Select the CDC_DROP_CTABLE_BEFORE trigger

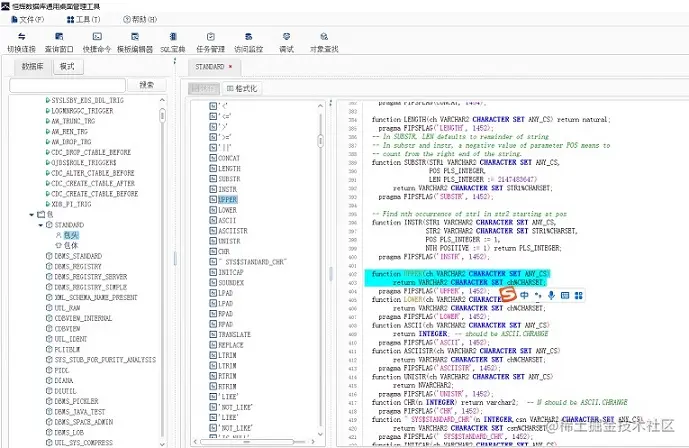[x=91, y=152]
